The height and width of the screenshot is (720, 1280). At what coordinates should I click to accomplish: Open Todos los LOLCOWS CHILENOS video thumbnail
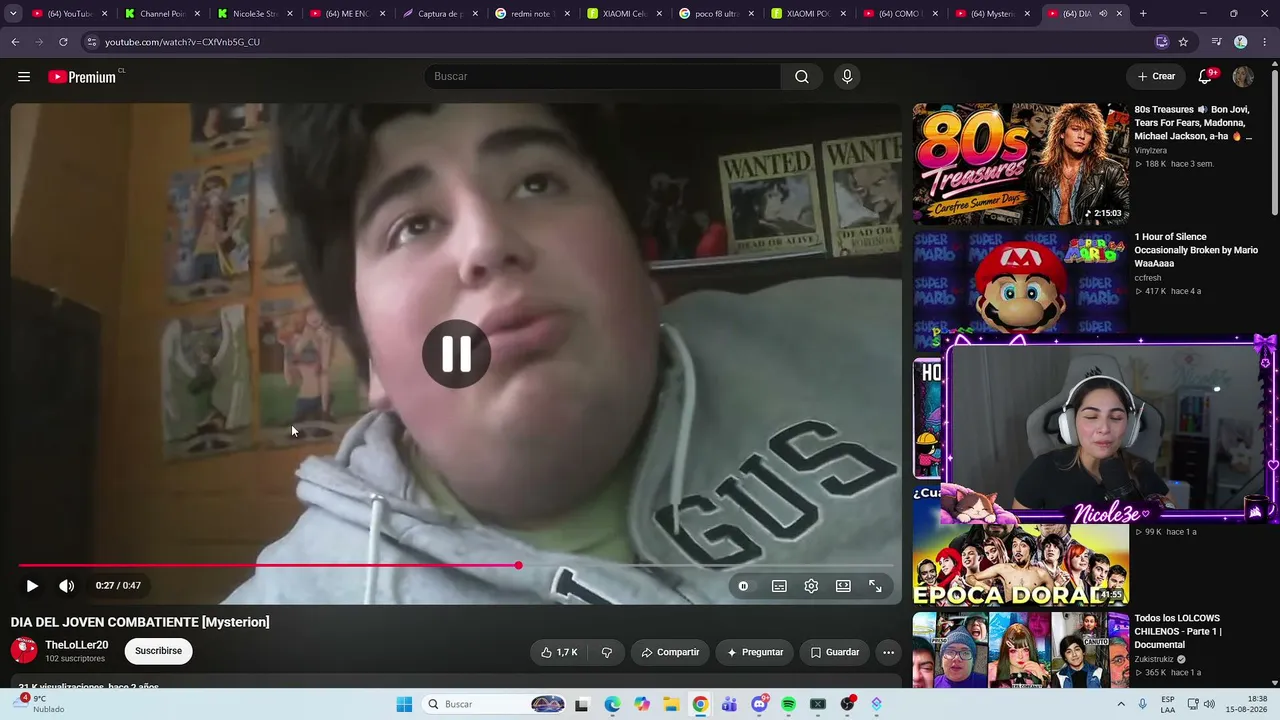click(1021, 651)
